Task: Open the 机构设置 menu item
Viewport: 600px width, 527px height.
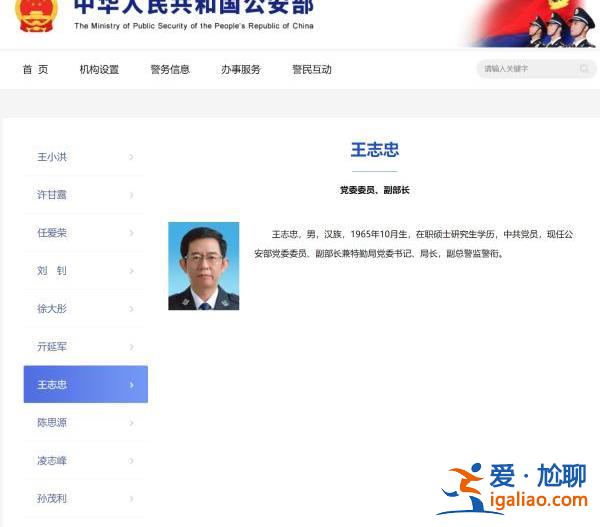Action: (99, 70)
